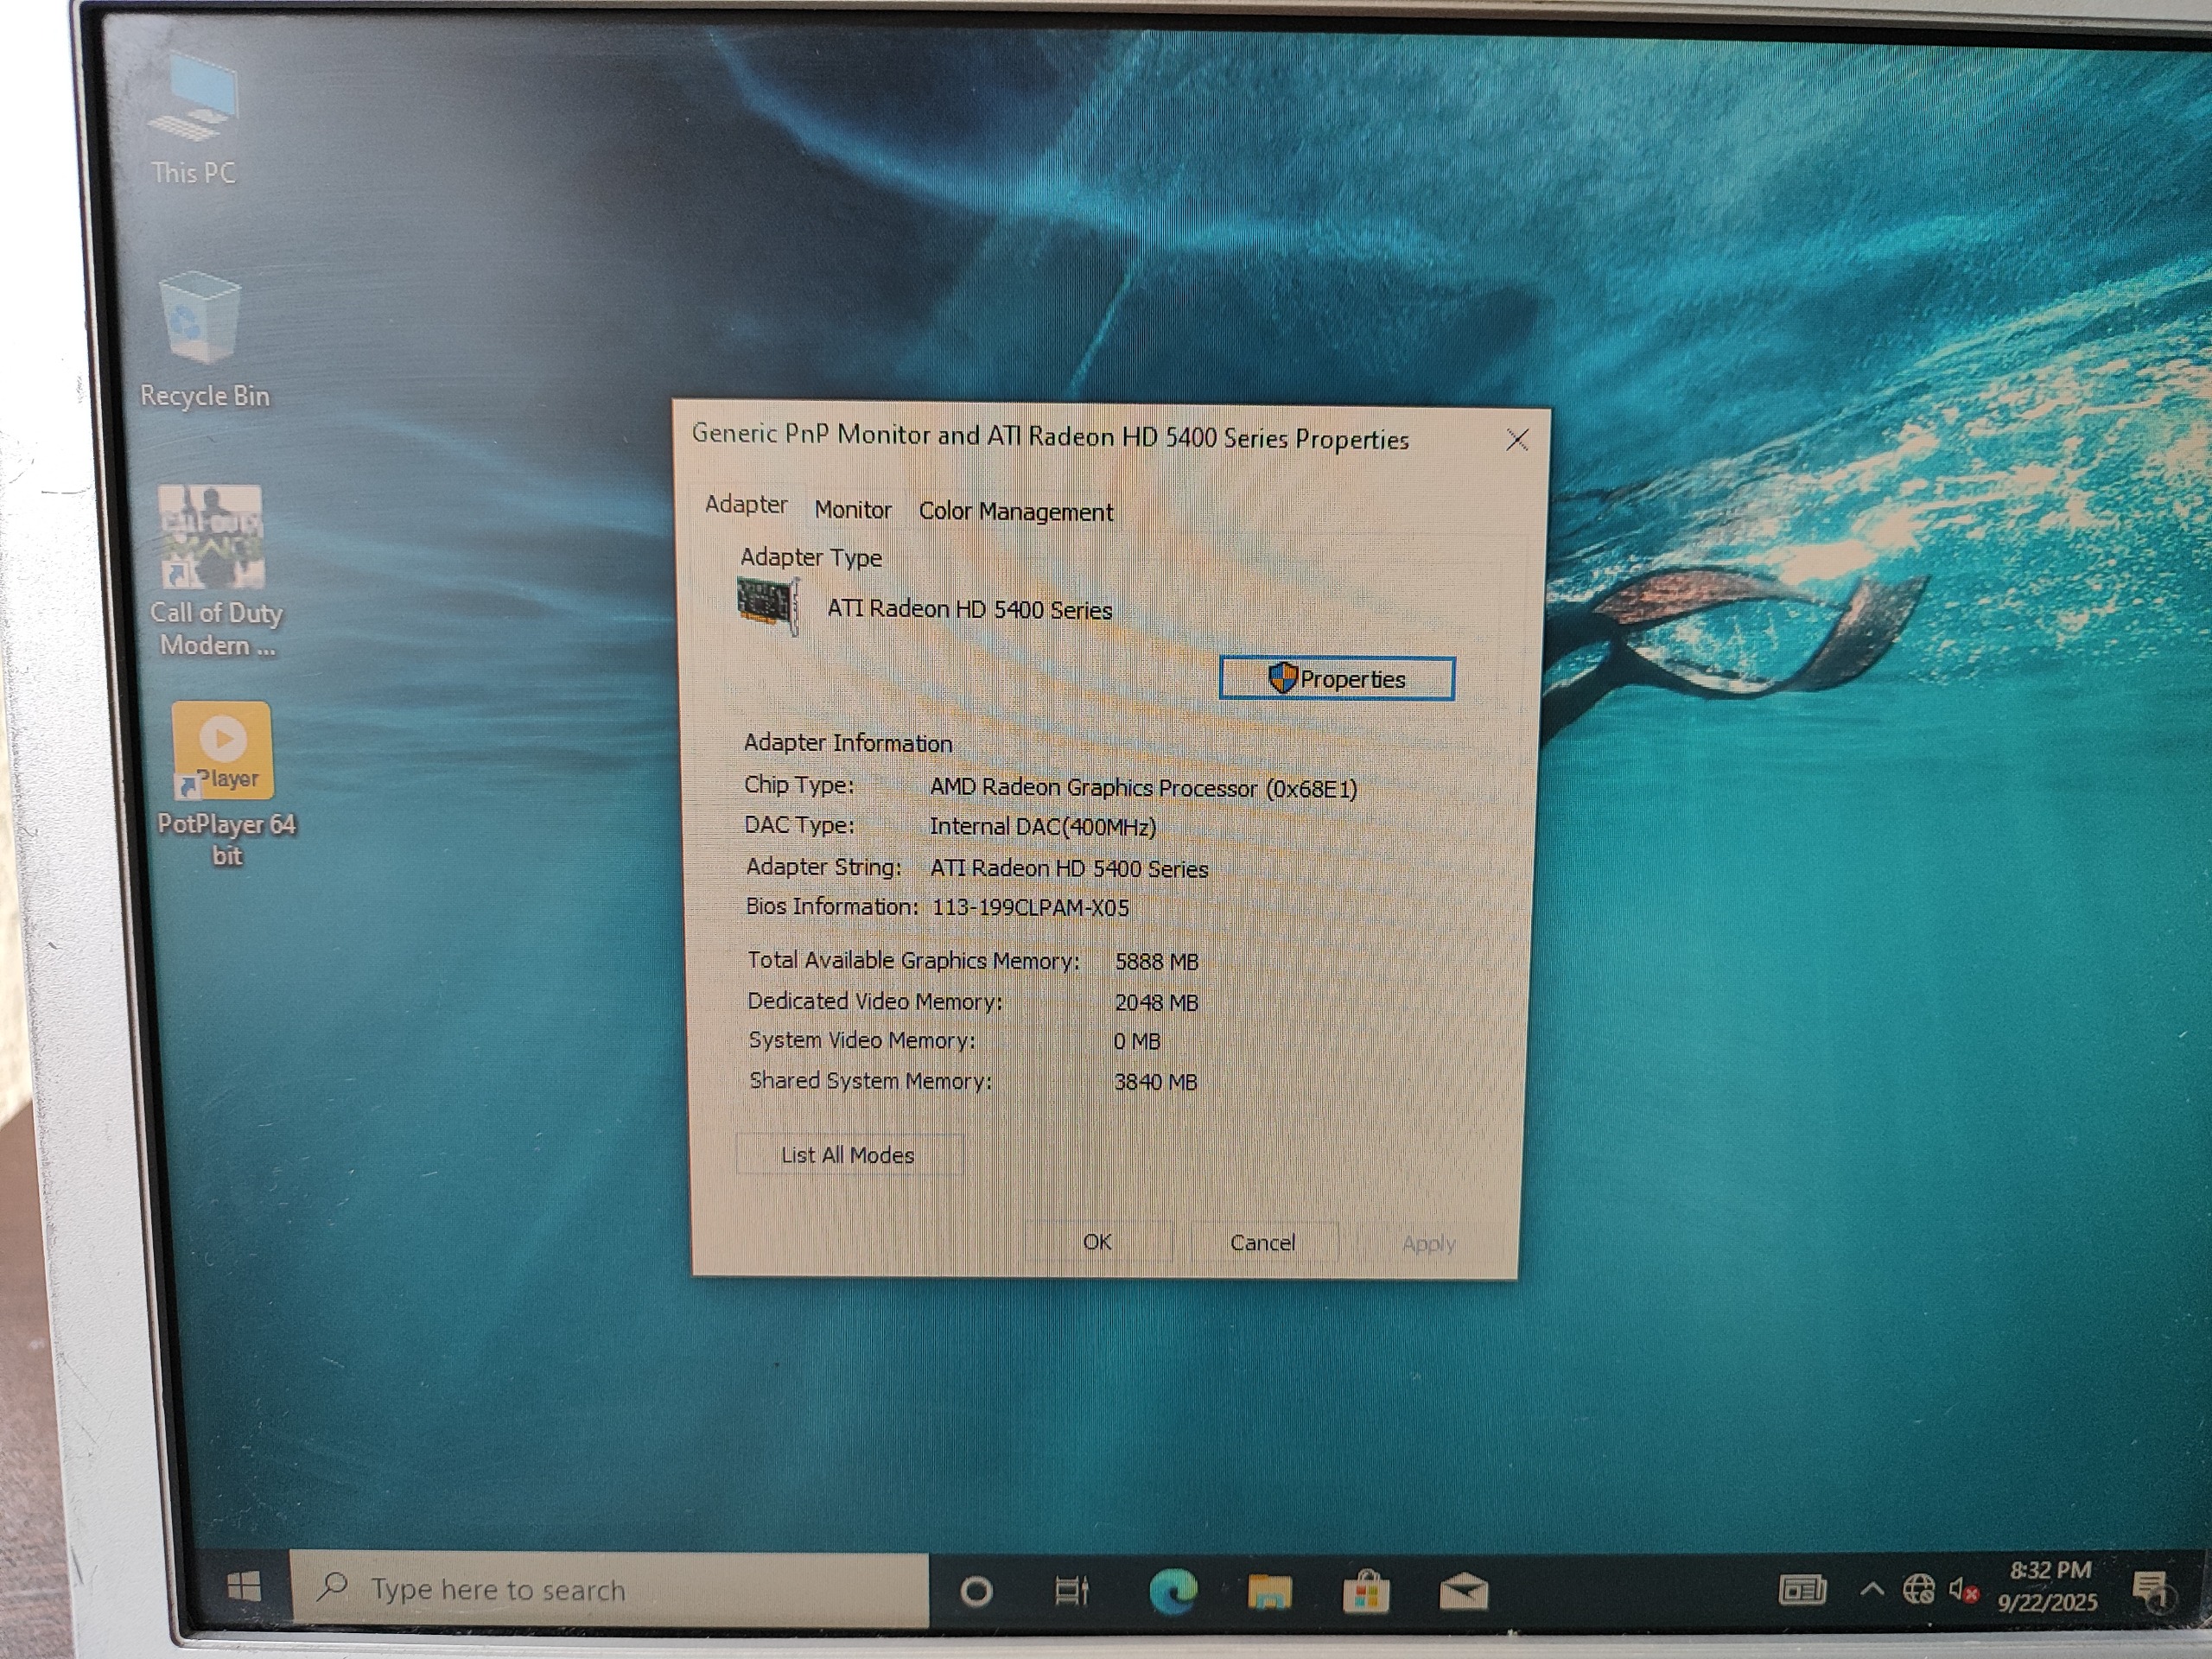Open the clock showing 8:32 PM
Screen dimensions: 2212x1659
click(x=2048, y=1588)
